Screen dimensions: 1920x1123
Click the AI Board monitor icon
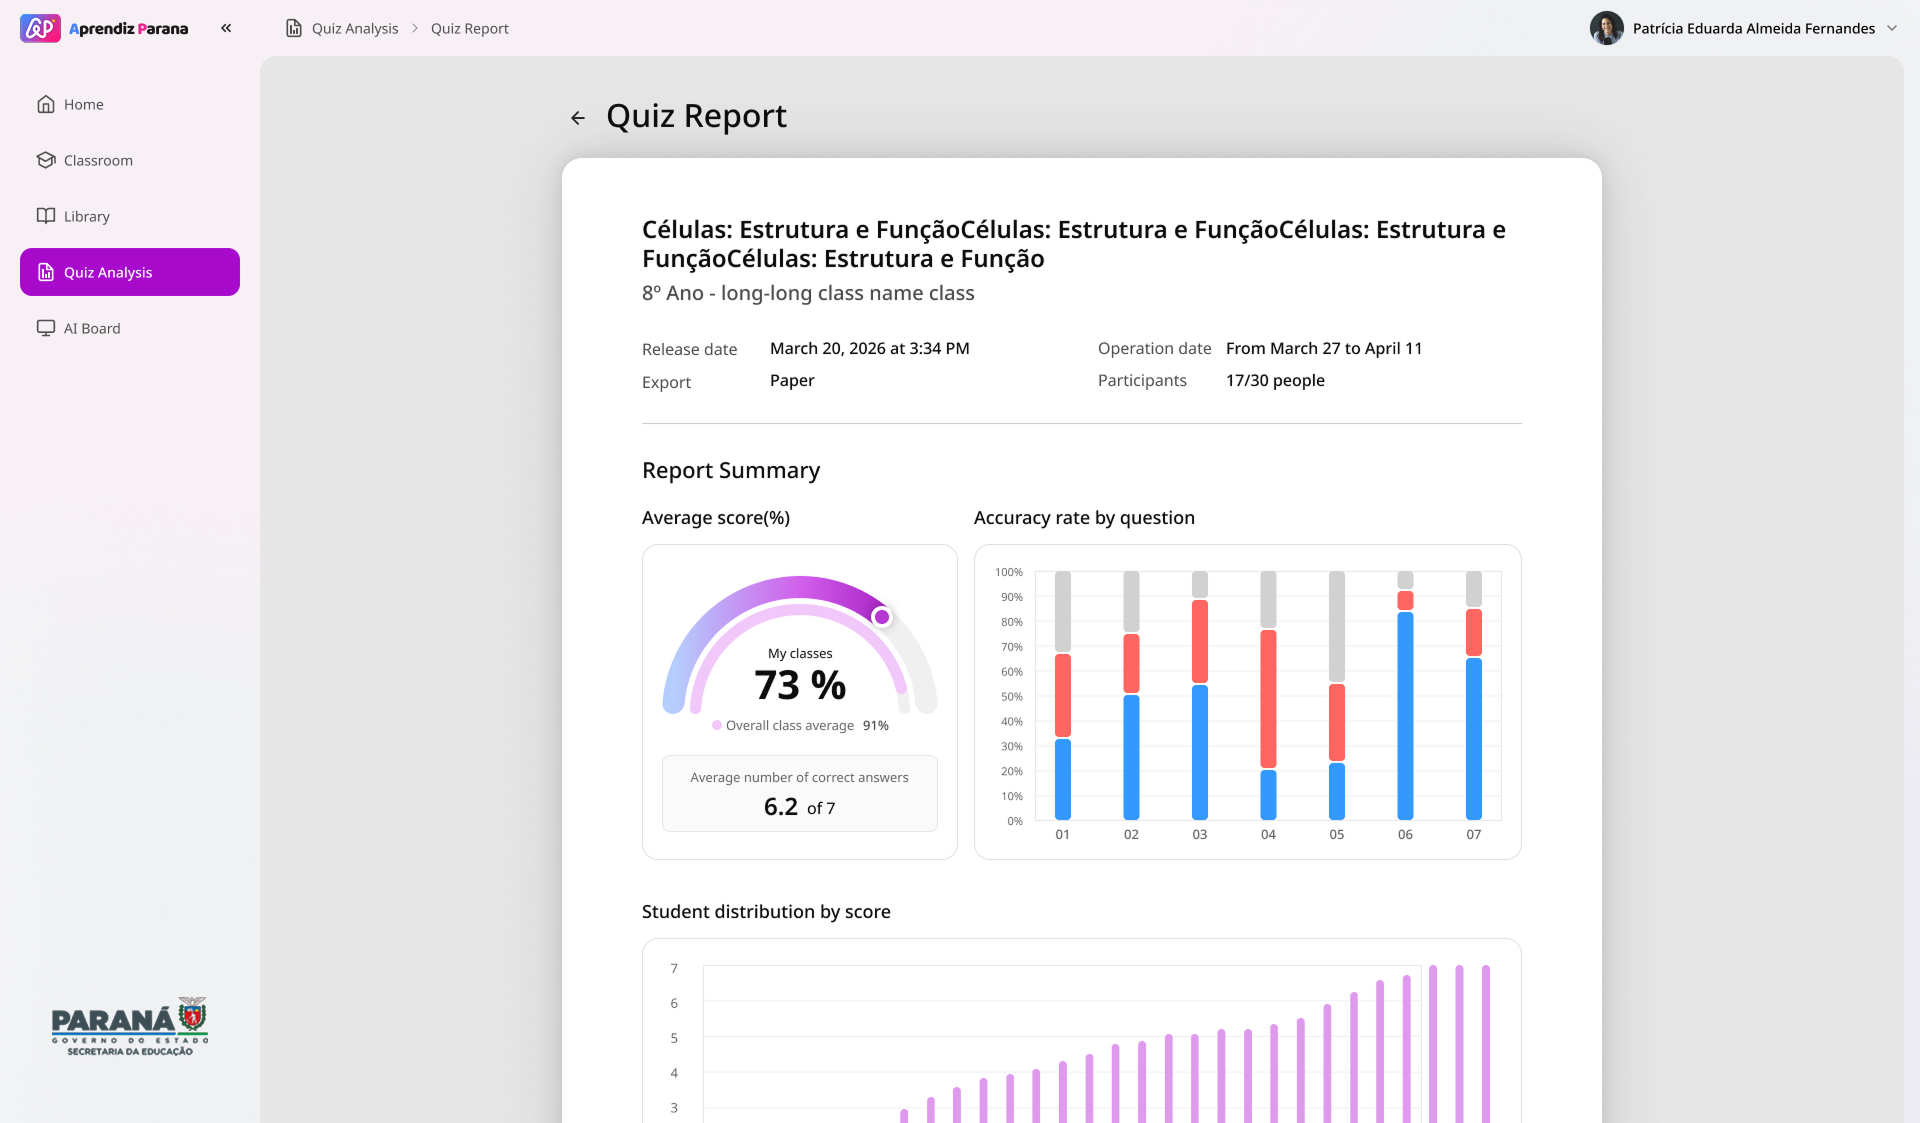point(46,328)
